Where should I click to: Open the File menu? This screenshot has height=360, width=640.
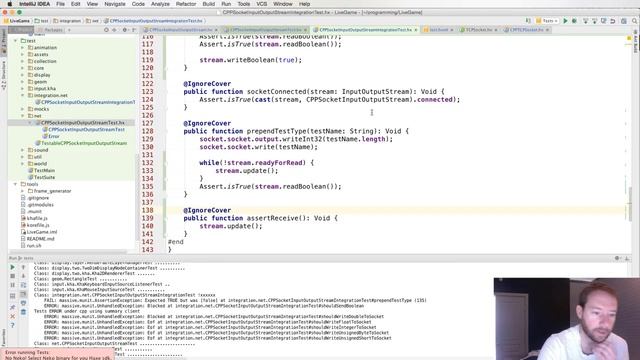coord(60,4)
